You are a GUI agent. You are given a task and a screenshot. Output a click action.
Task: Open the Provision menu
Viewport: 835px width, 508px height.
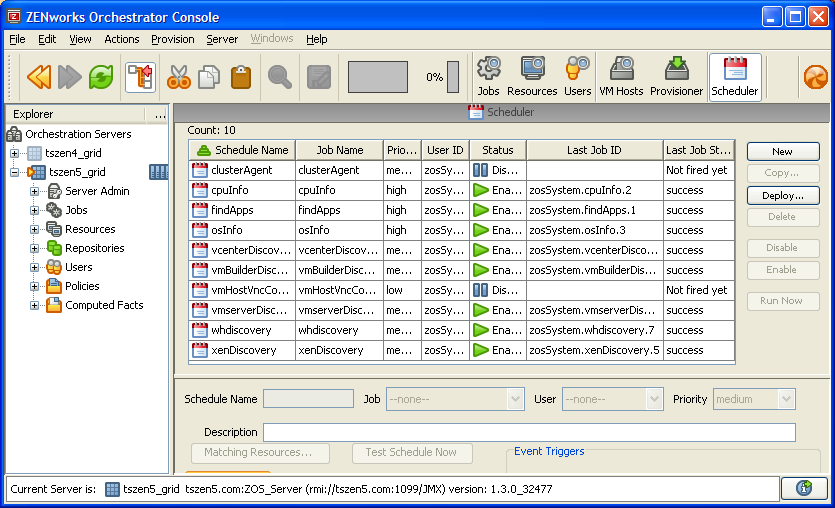(172, 39)
